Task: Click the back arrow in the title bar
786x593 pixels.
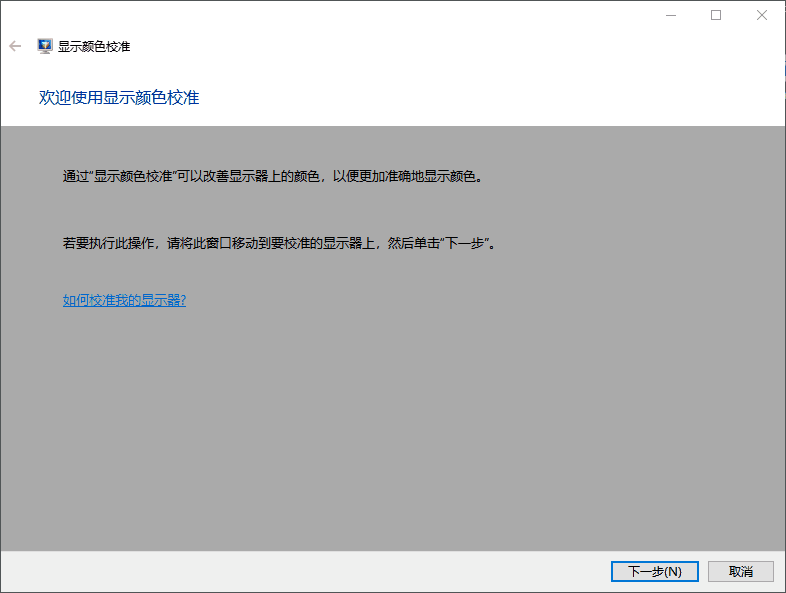Action: (15, 46)
